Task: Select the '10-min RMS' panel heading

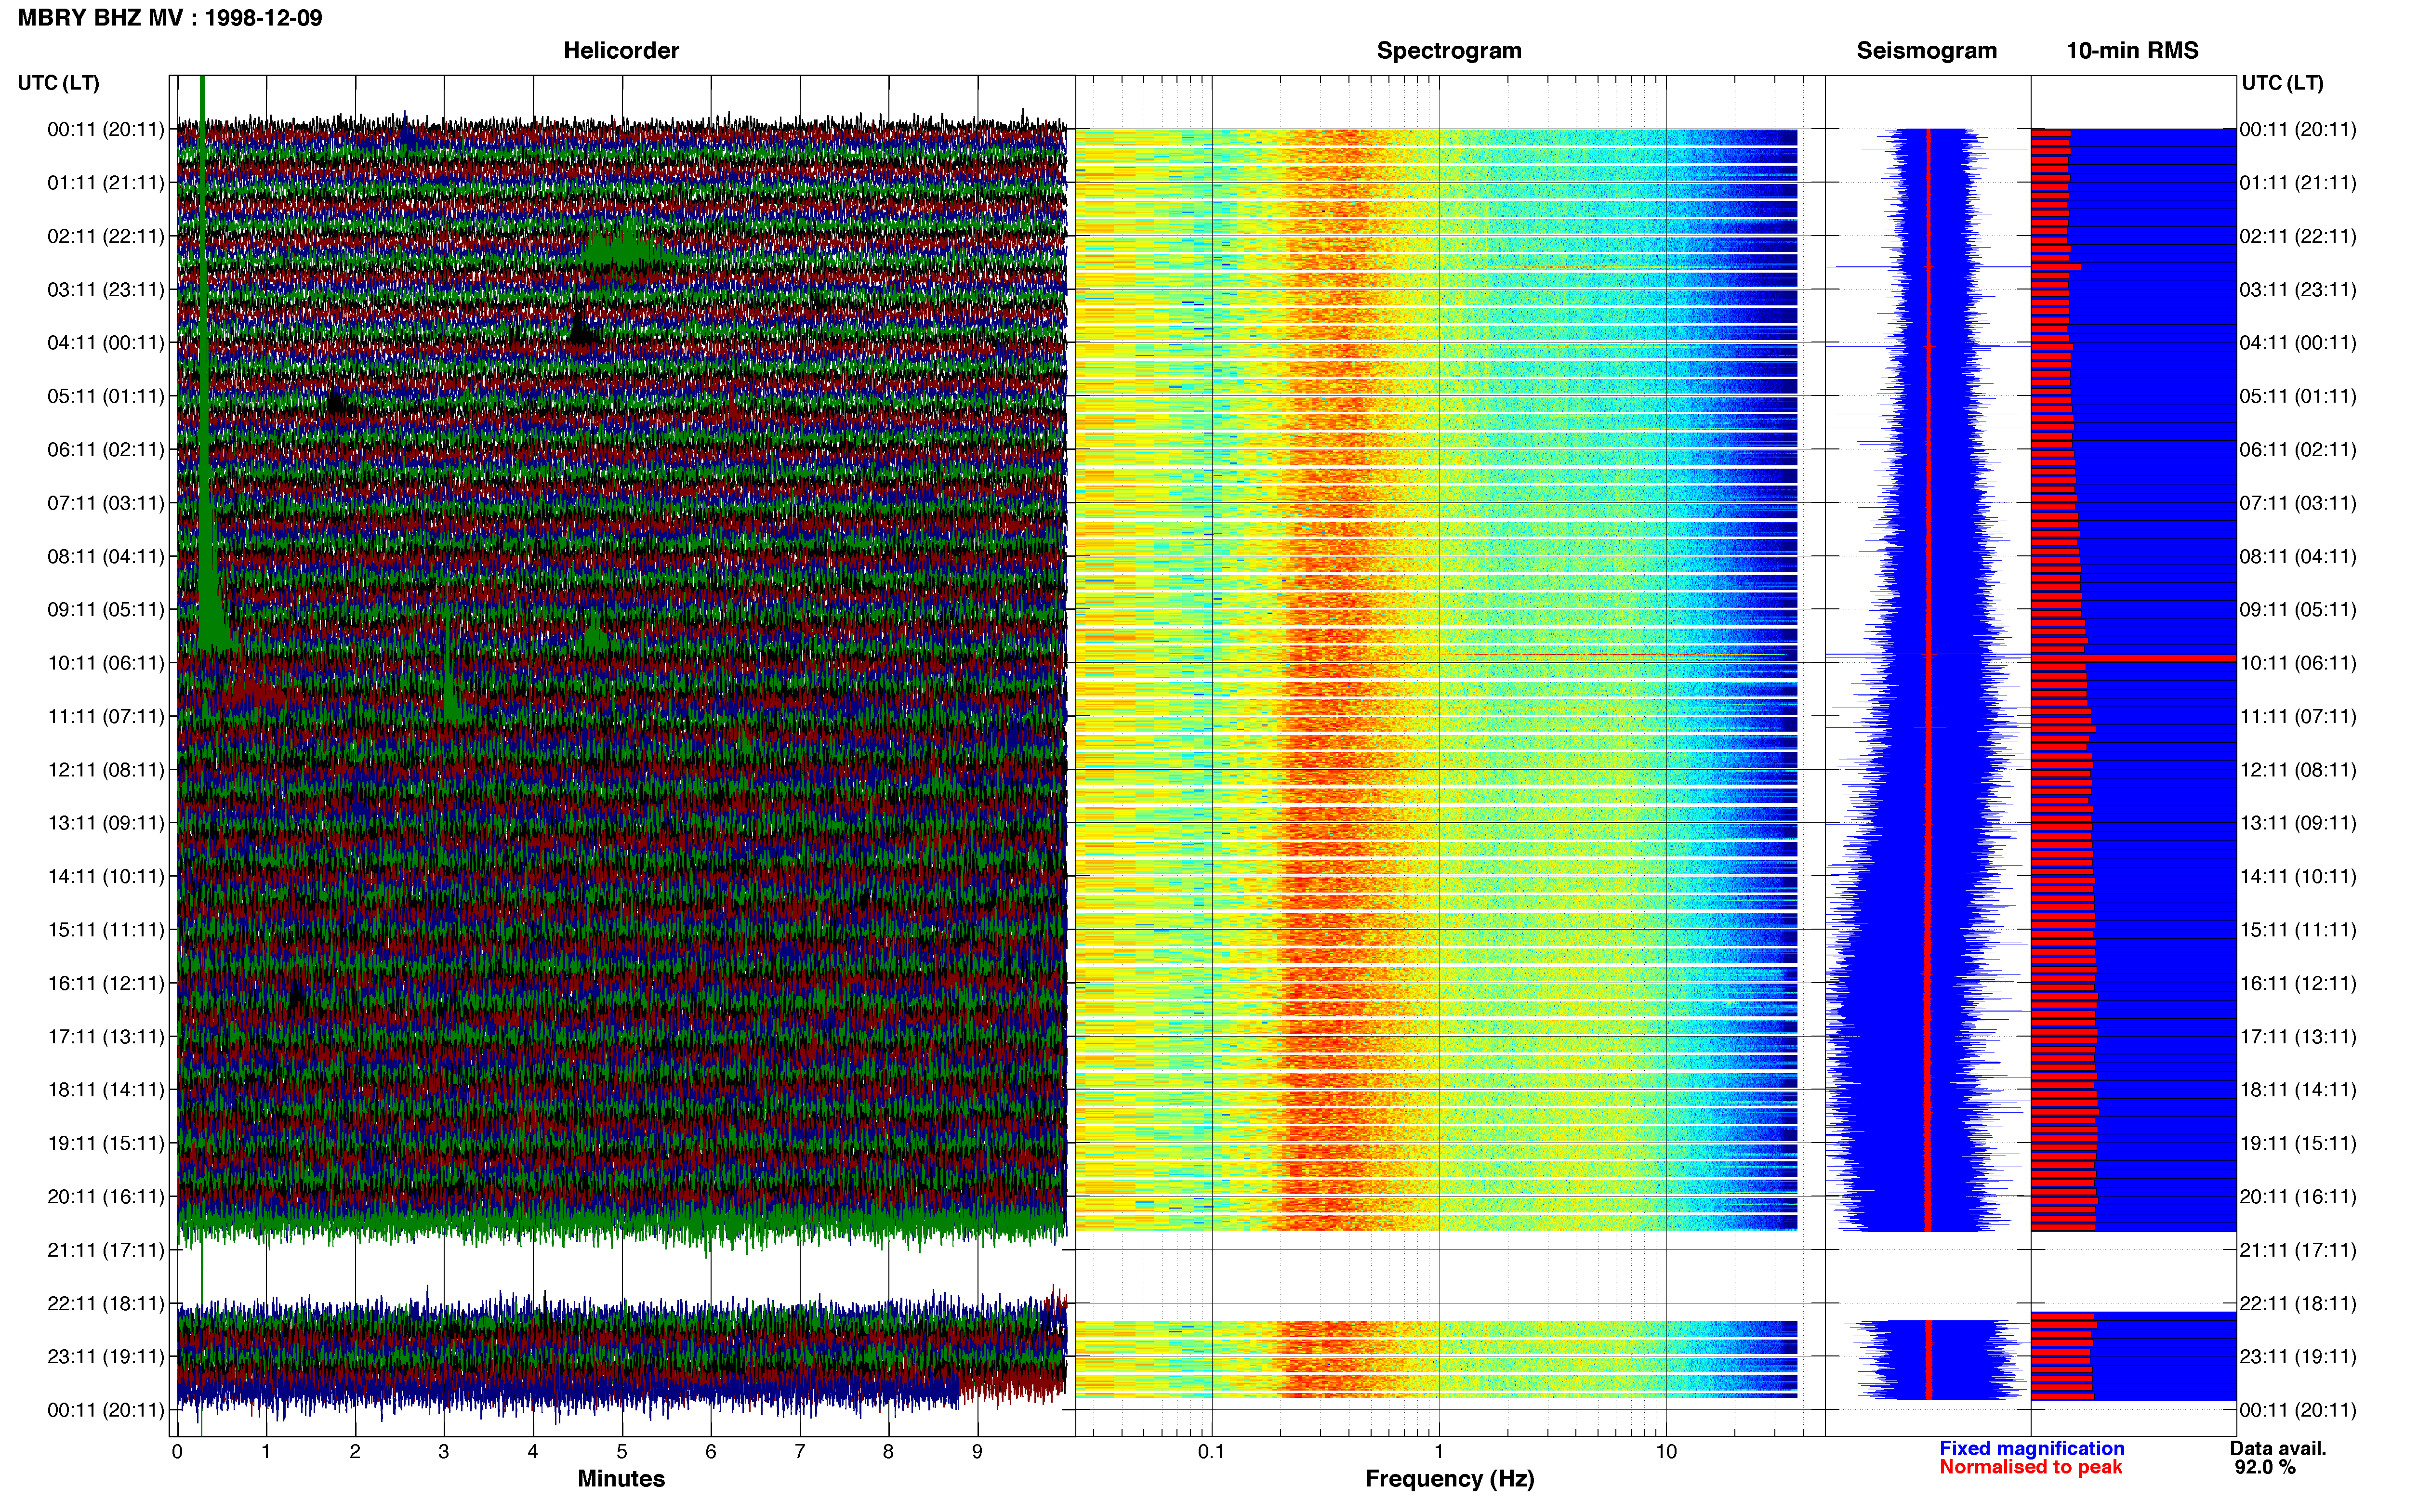Action: pos(2132,51)
